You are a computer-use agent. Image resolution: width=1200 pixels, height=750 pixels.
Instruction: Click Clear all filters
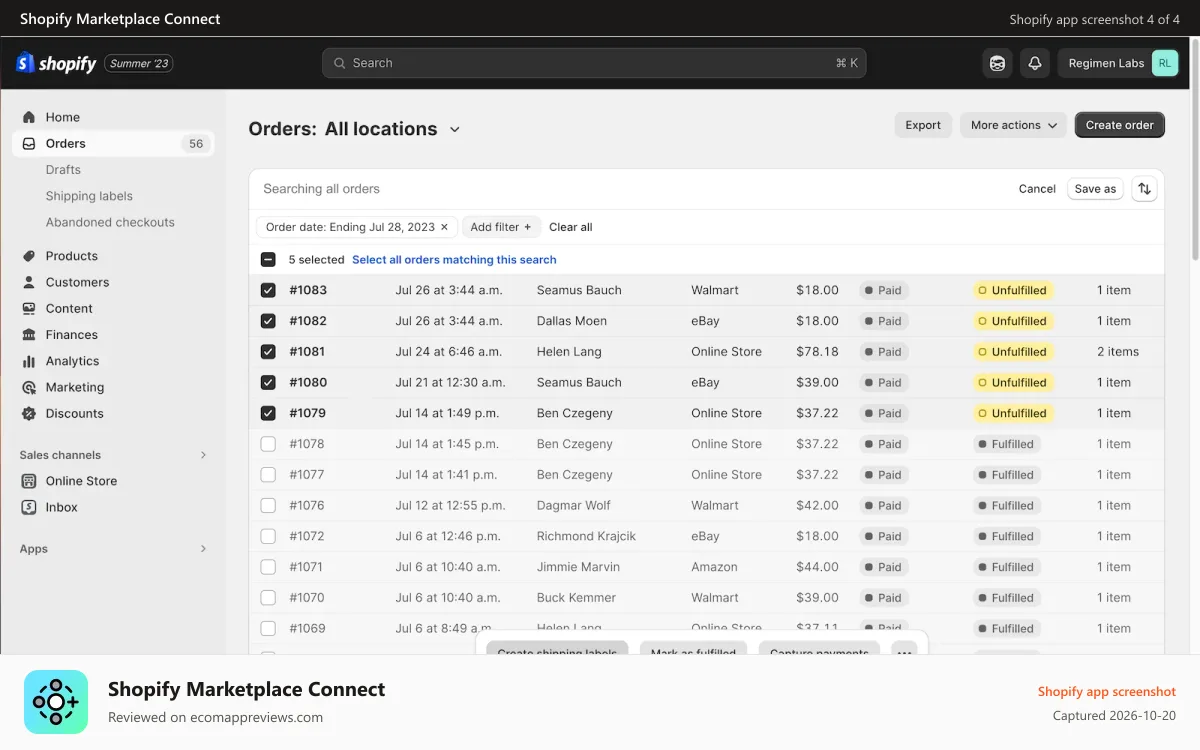click(571, 227)
